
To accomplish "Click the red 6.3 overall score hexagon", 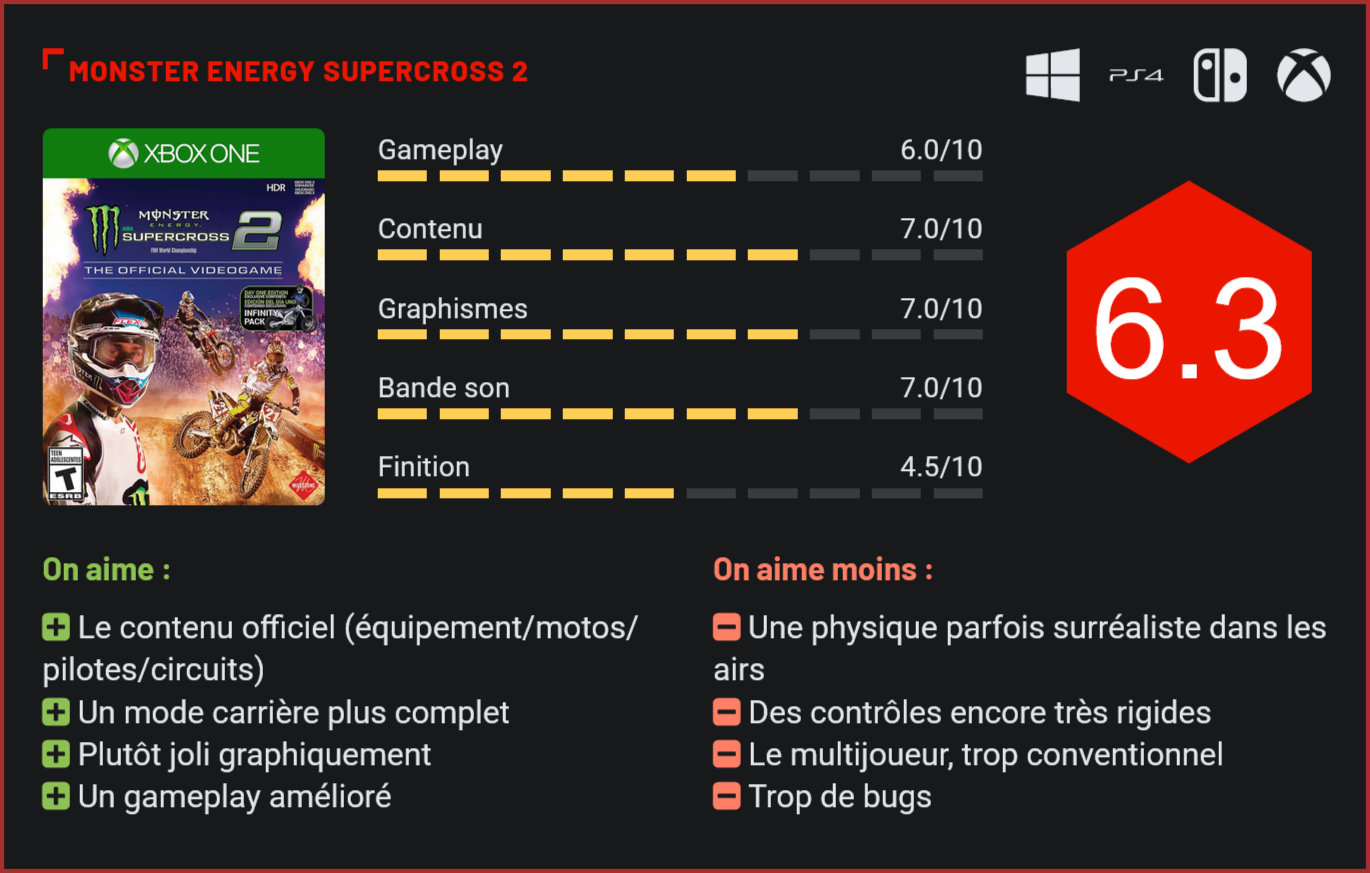I will coord(1188,322).
